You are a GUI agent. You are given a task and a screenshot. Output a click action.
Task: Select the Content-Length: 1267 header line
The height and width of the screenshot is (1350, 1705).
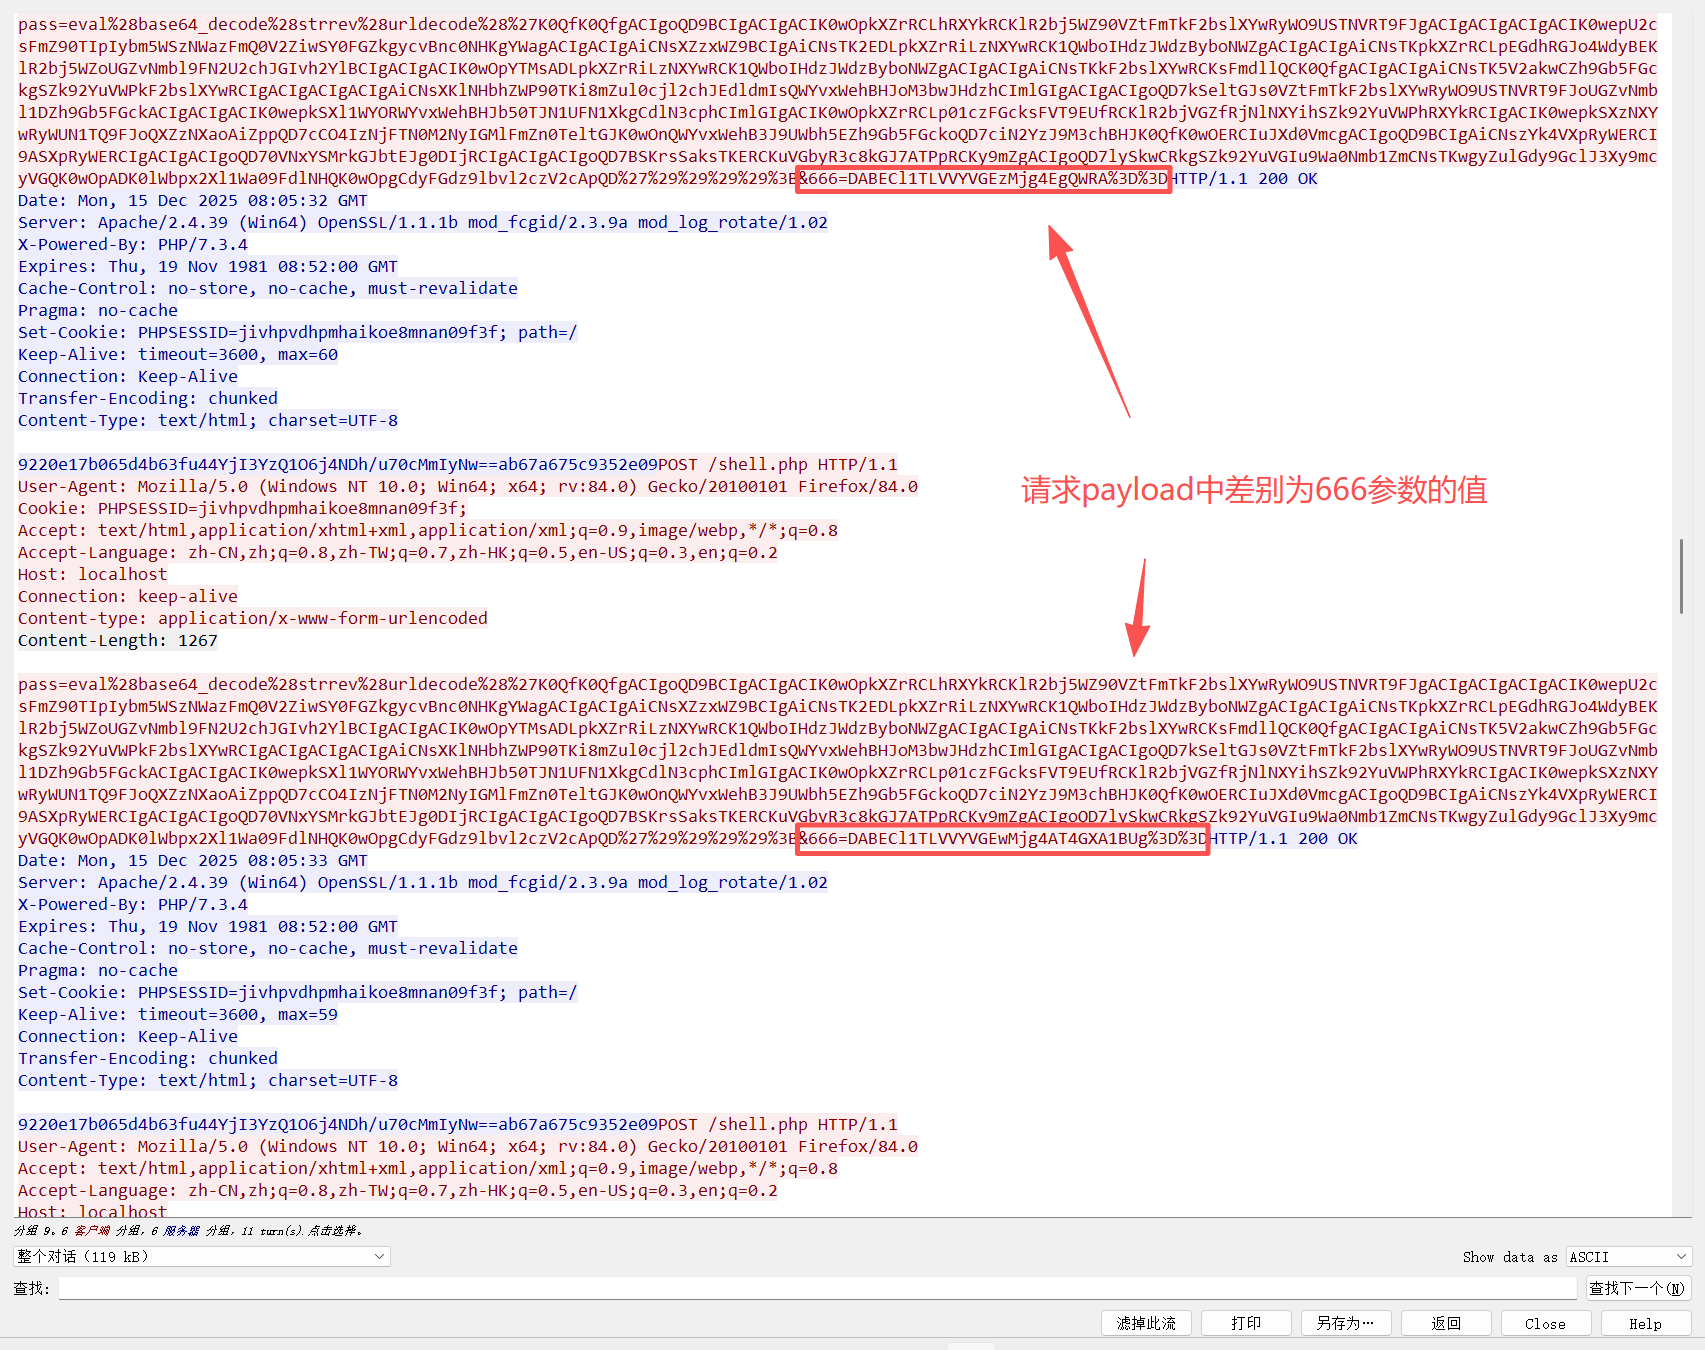click(x=118, y=641)
